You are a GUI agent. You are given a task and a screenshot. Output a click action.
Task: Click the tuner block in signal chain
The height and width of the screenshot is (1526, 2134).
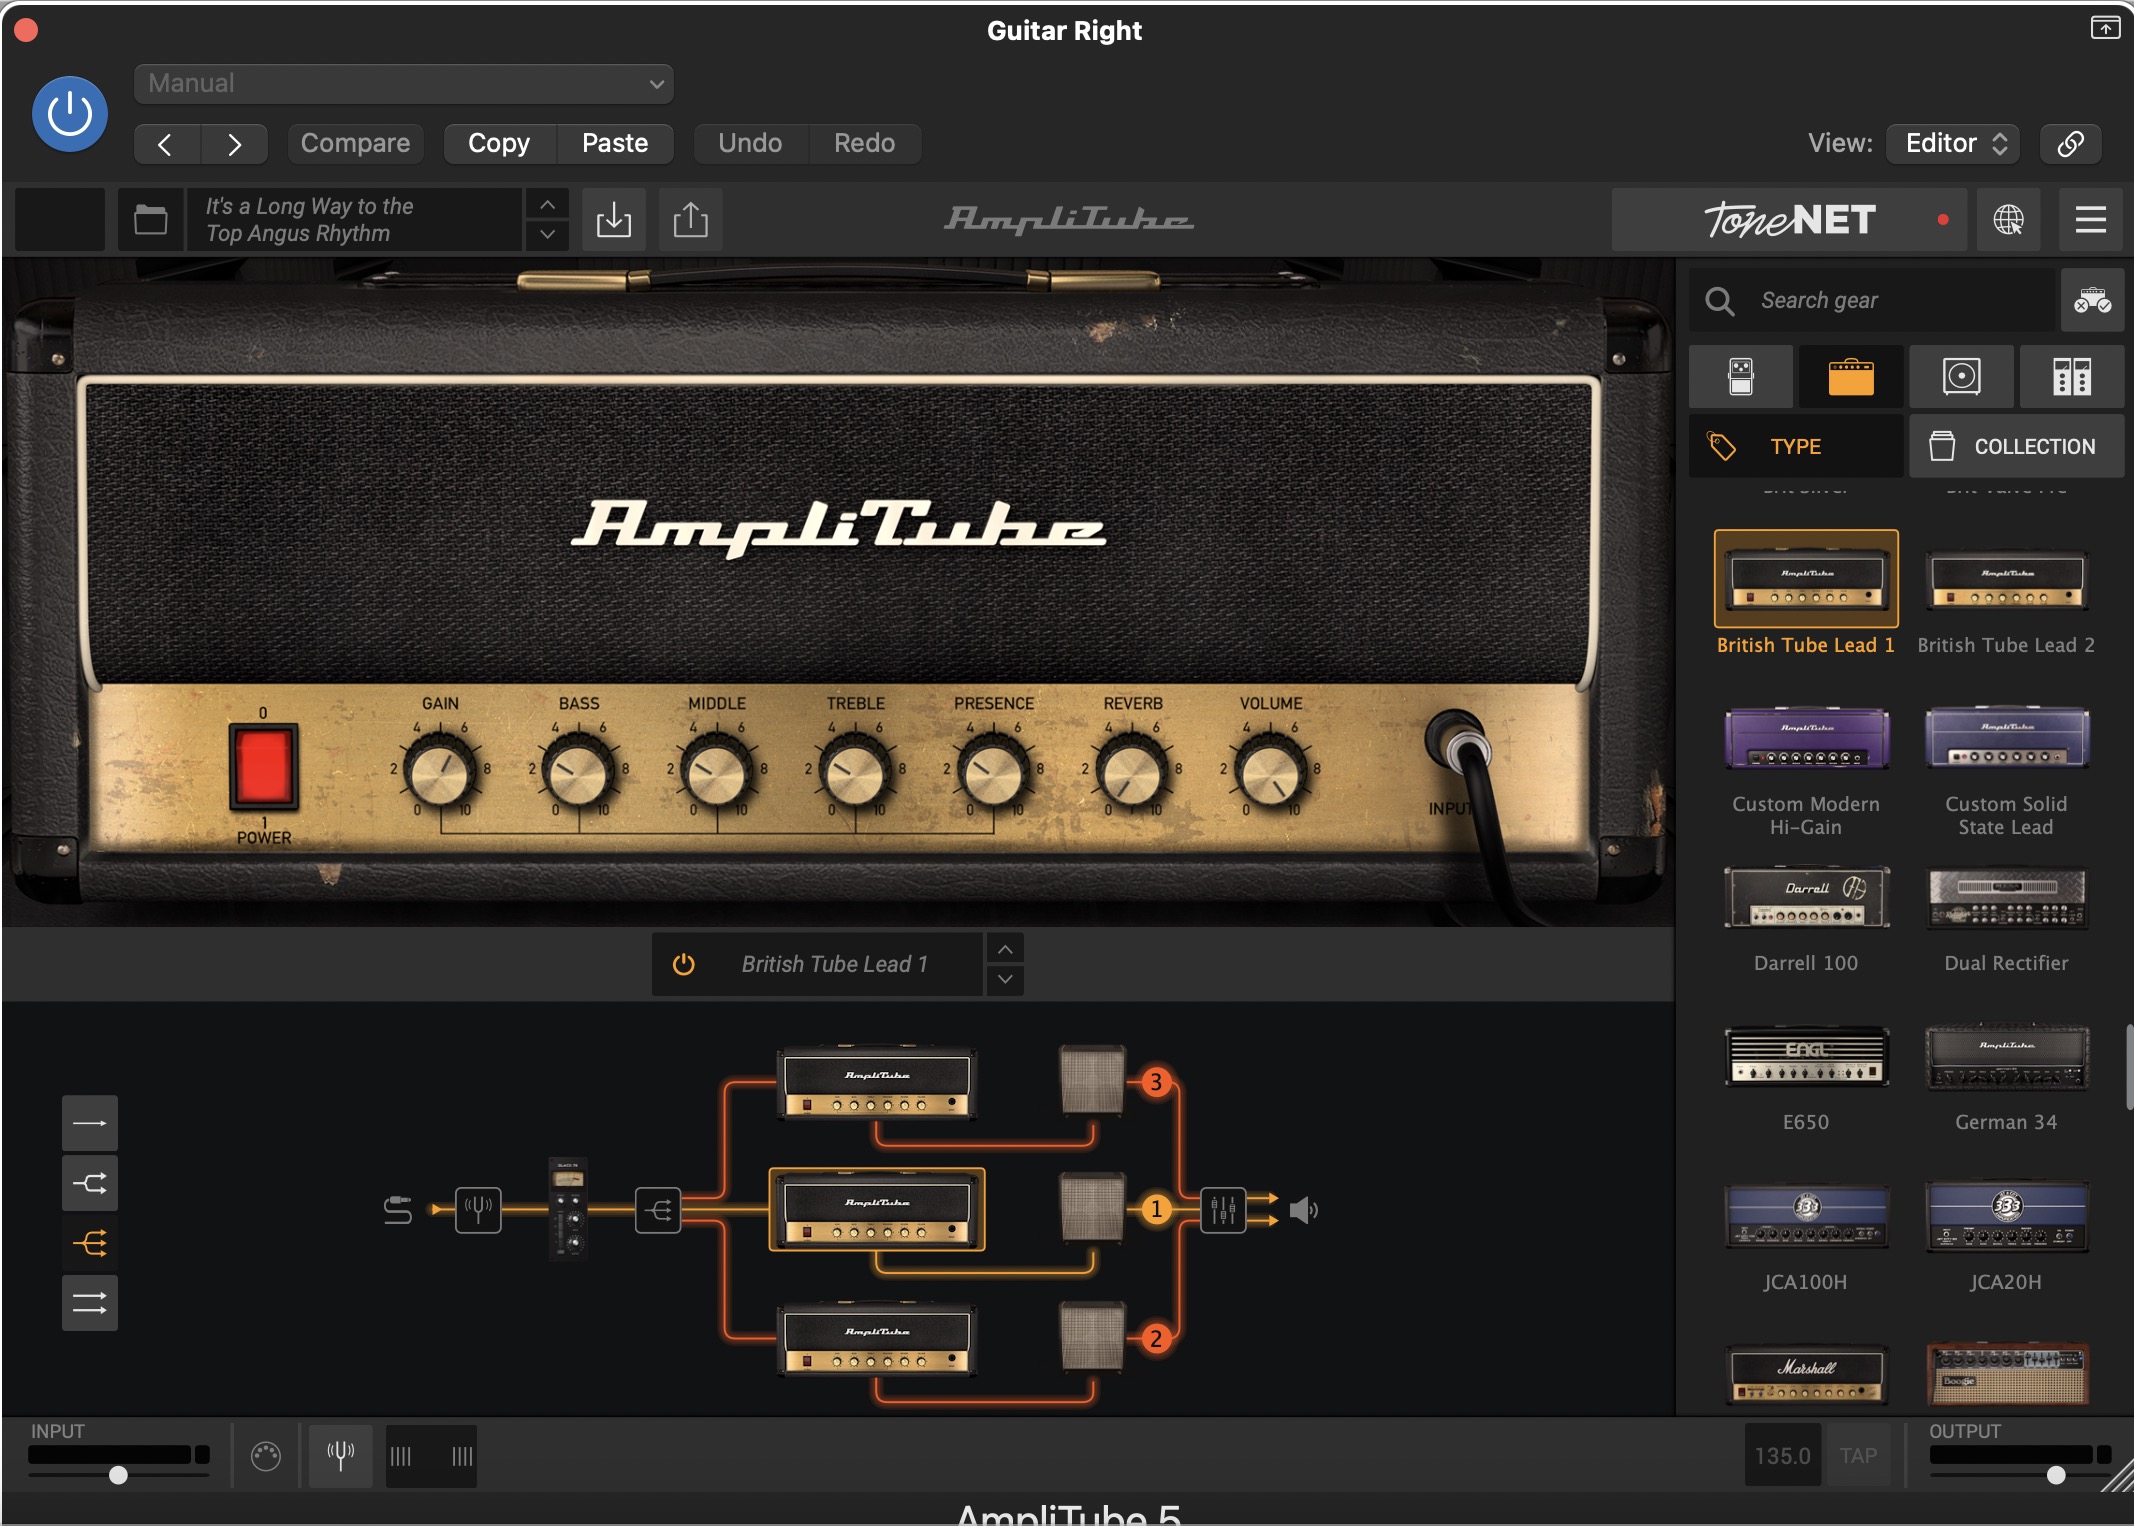pos(478,1210)
